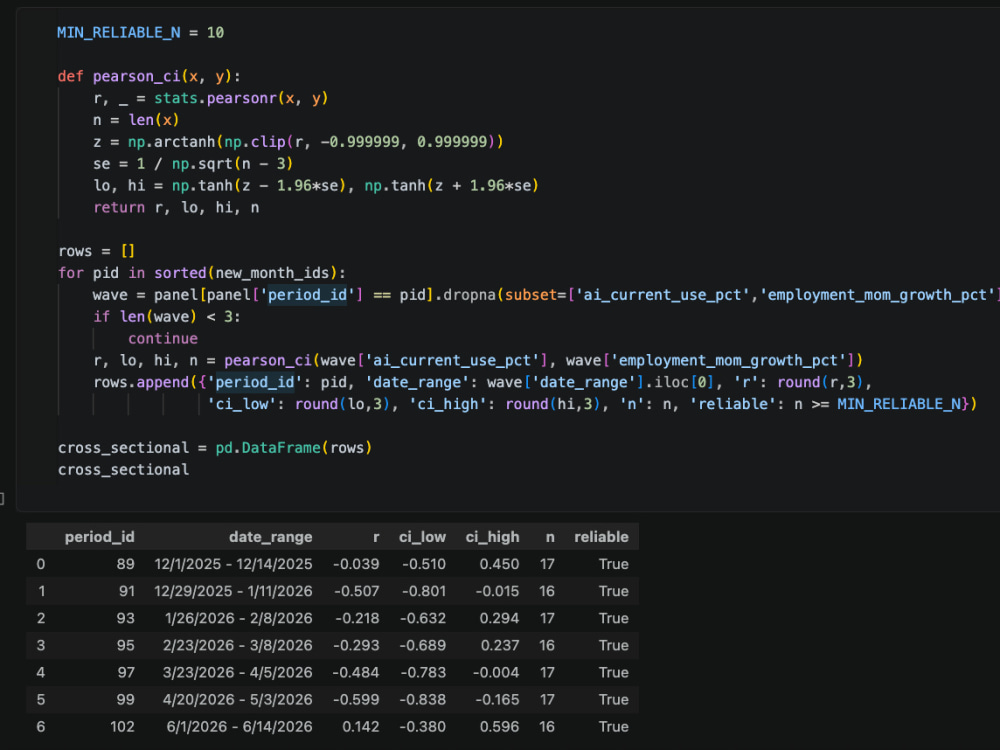Click period_id value 89
The image size is (1000, 750).
click(126, 564)
